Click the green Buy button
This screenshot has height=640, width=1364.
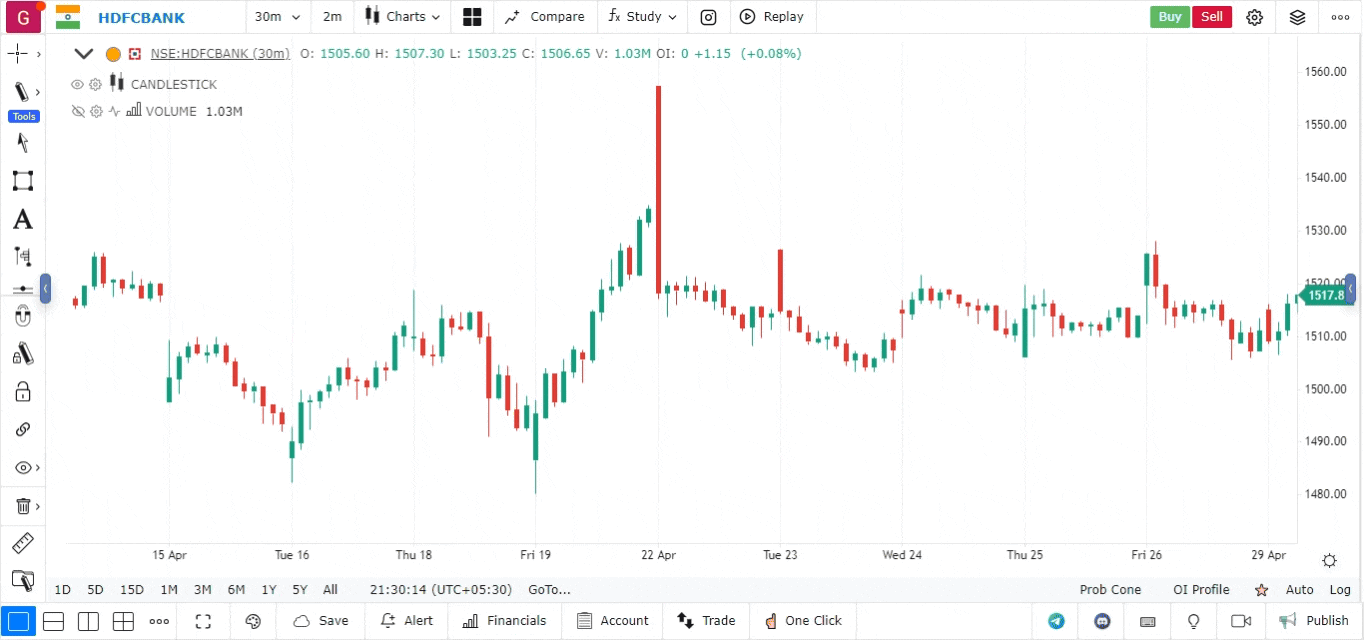[1169, 17]
